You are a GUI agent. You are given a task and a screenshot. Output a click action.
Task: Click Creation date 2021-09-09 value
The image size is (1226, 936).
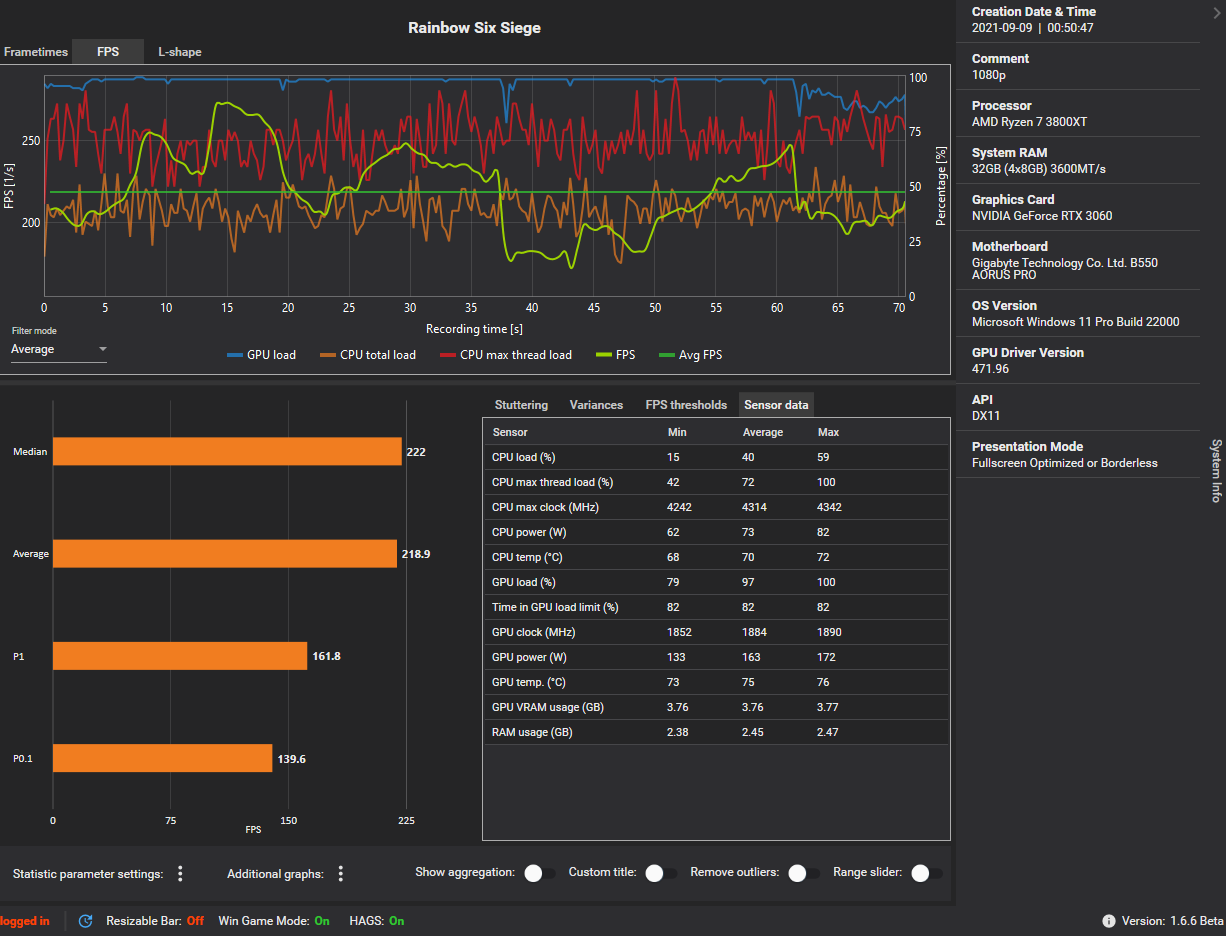[1033, 28]
